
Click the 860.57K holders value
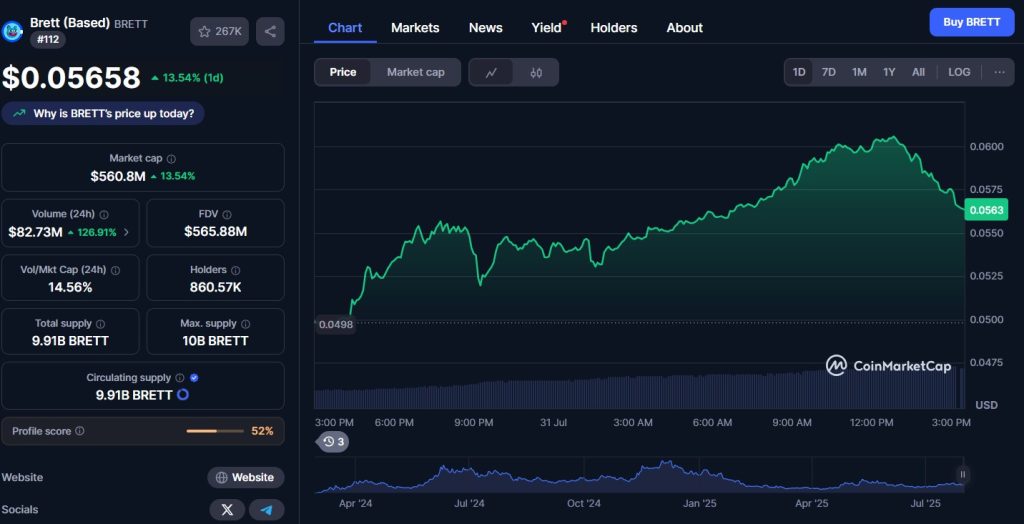point(216,287)
